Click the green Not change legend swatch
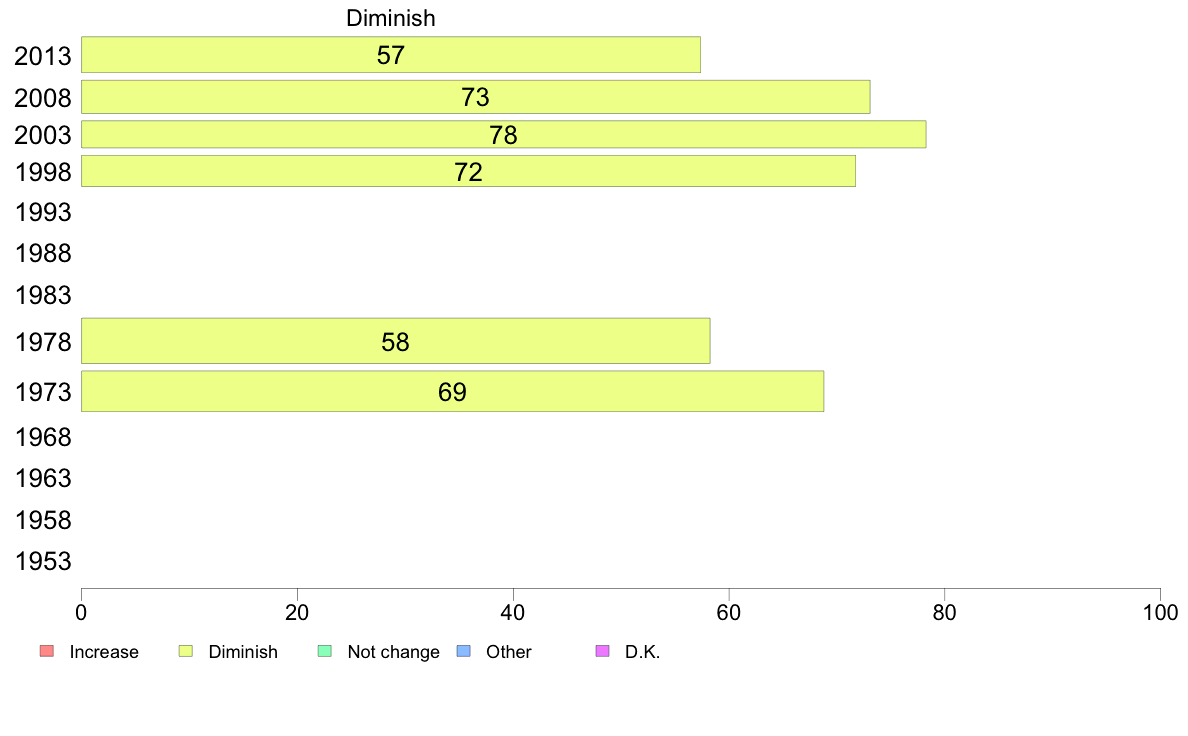The image size is (1188, 736). pos(325,651)
